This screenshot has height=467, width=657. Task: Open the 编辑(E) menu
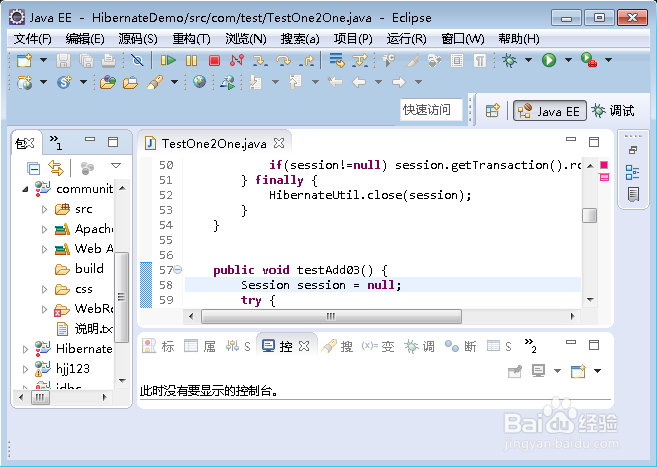pyautogui.click(x=85, y=39)
